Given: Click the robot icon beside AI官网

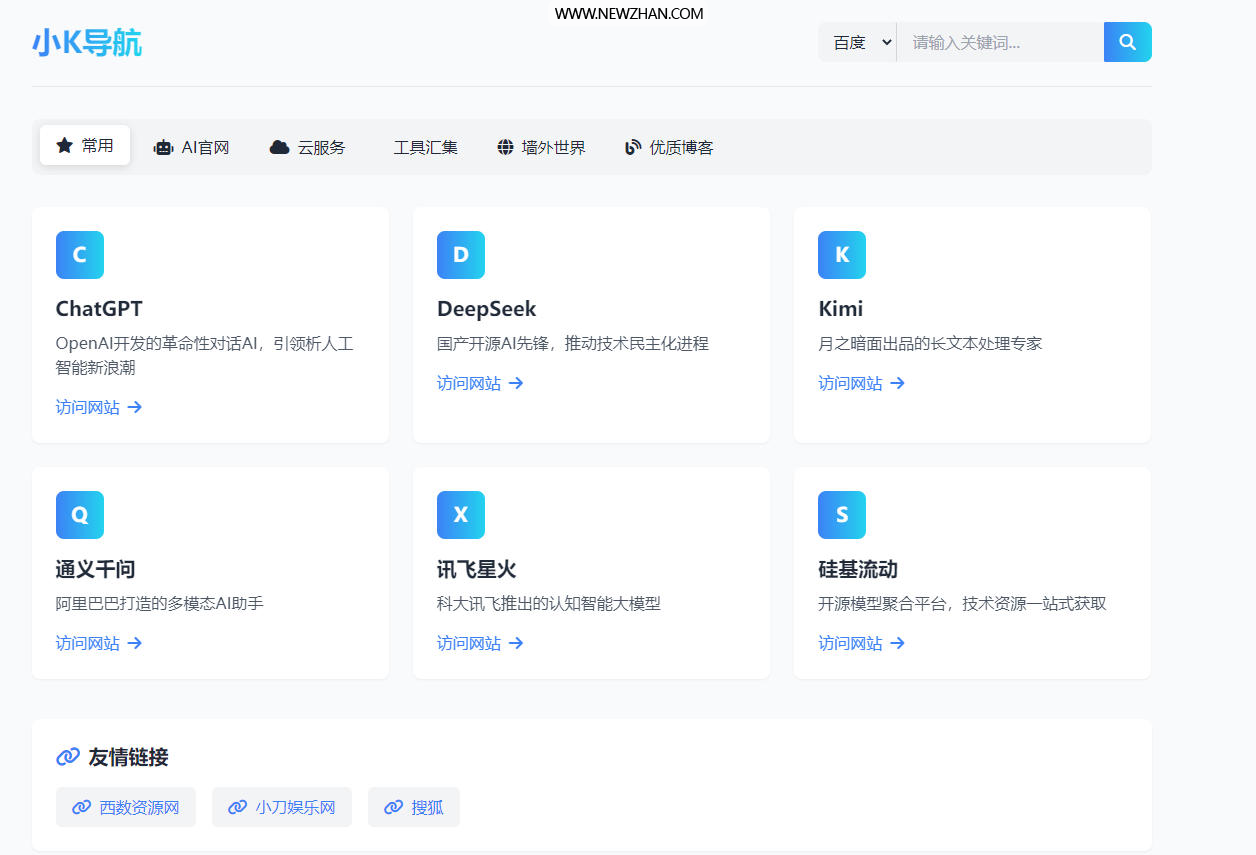Looking at the screenshot, I should (x=163, y=146).
